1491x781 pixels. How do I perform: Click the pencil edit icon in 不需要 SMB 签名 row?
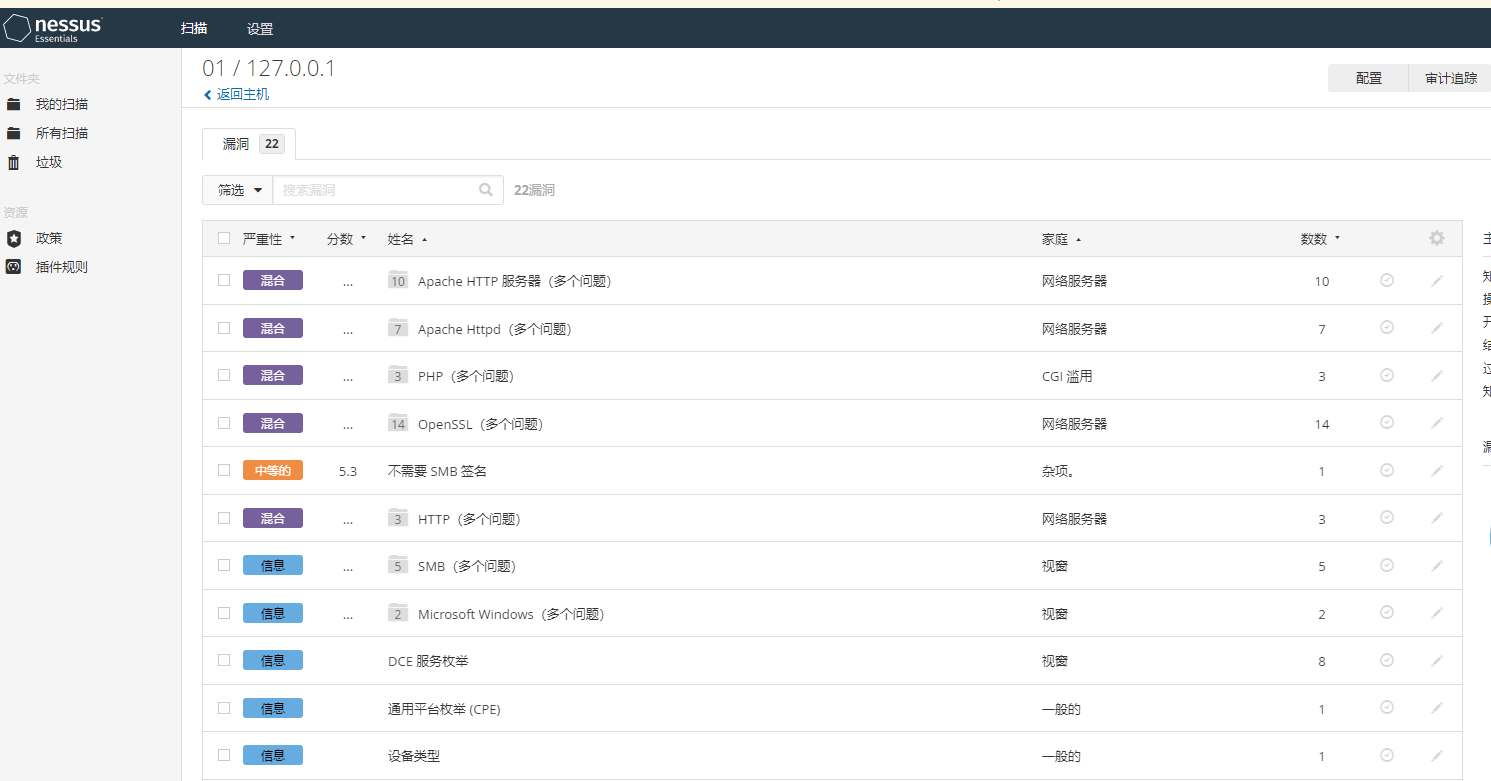tap(1437, 471)
